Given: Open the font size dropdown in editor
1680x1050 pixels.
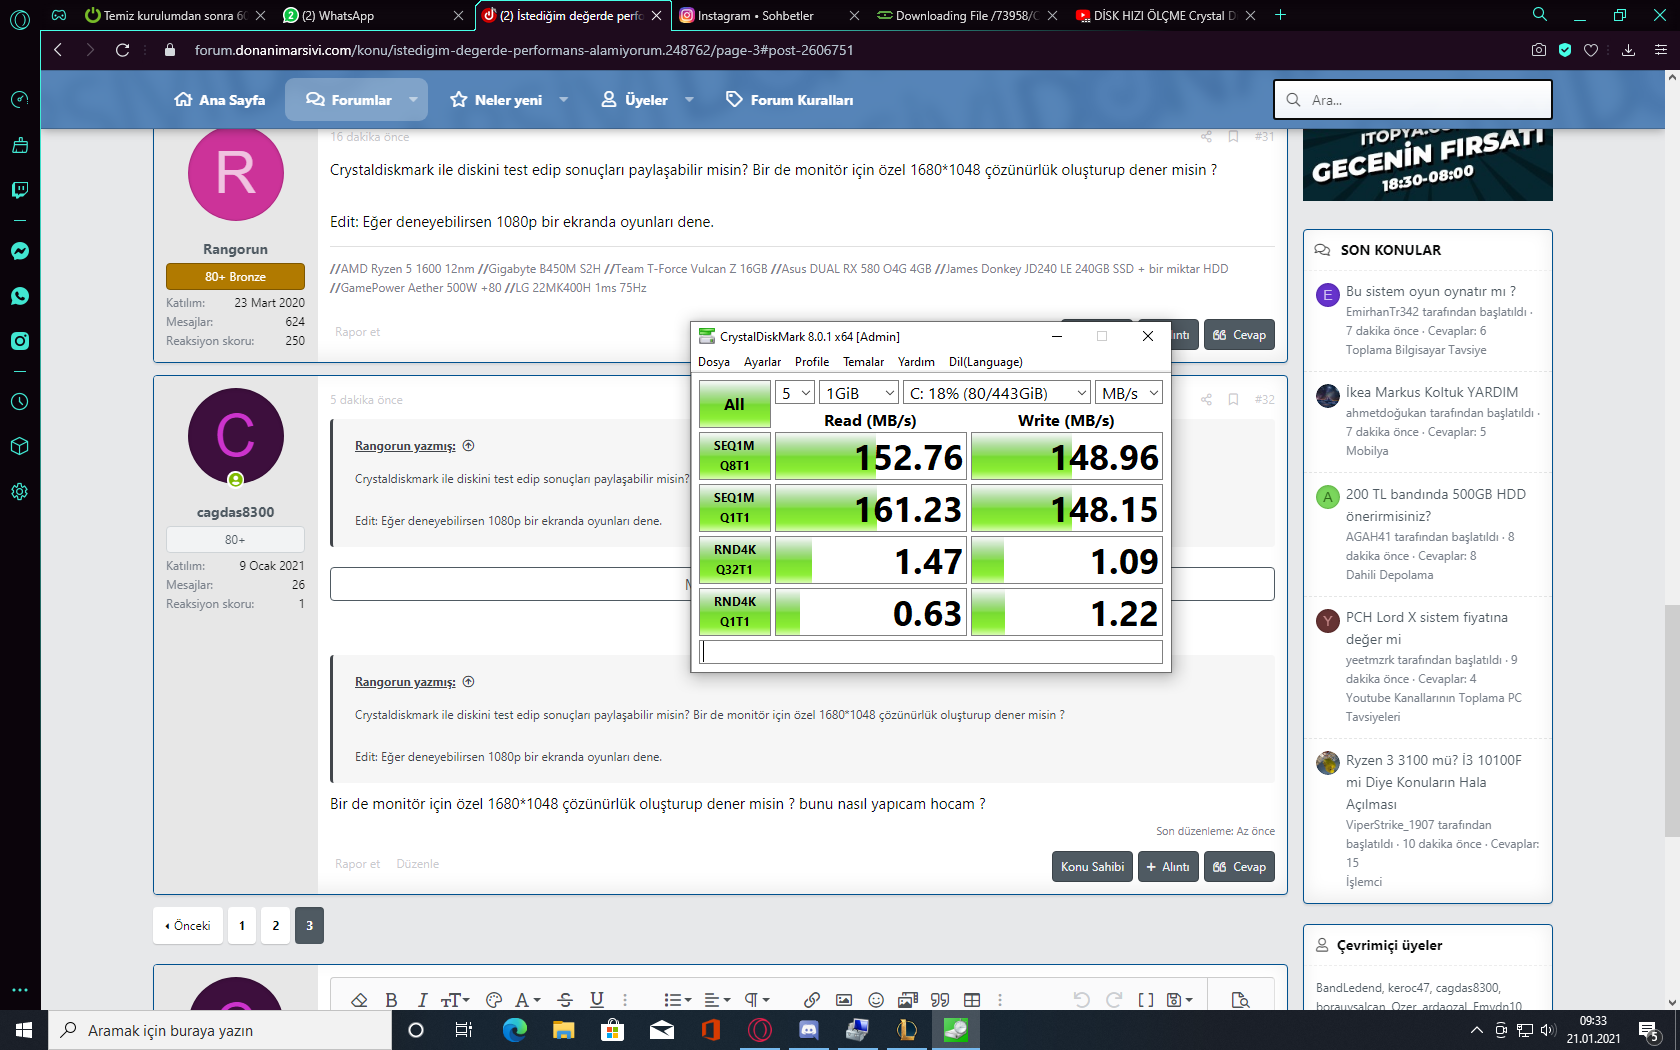Looking at the screenshot, I should 455,1000.
